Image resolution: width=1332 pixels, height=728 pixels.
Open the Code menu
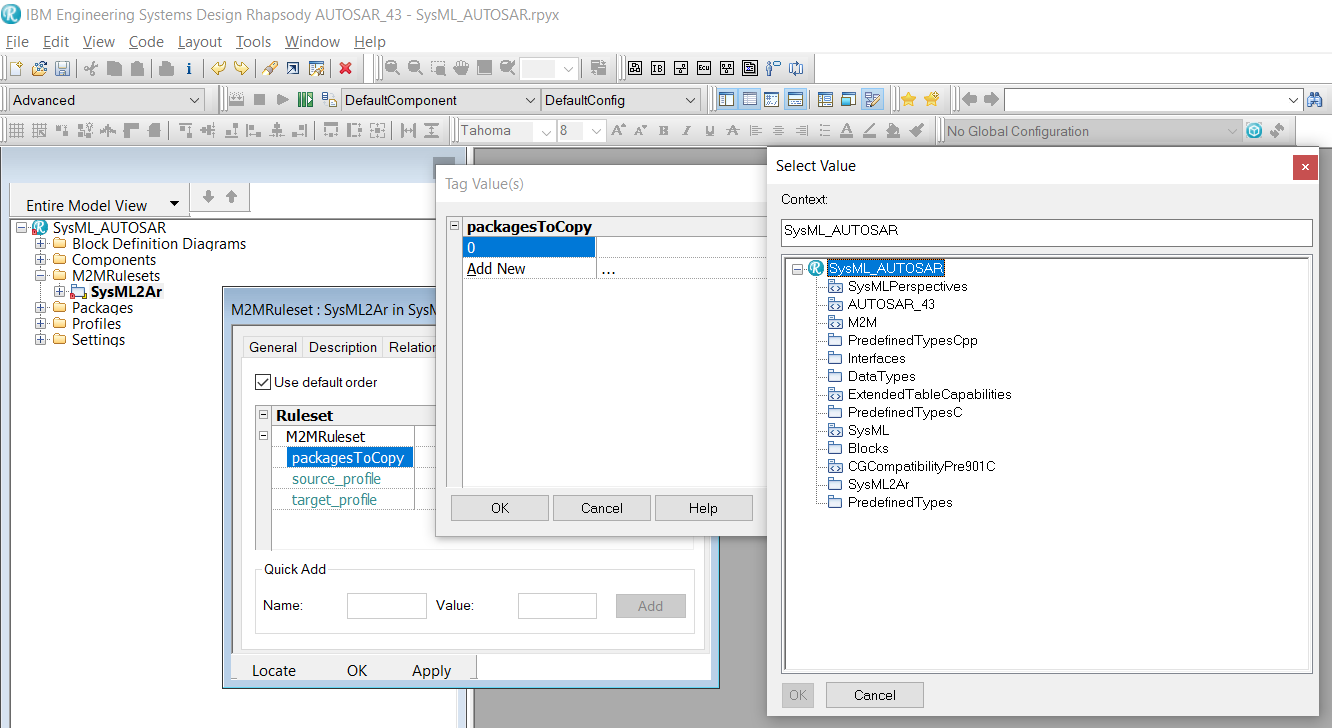(x=146, y=42)
